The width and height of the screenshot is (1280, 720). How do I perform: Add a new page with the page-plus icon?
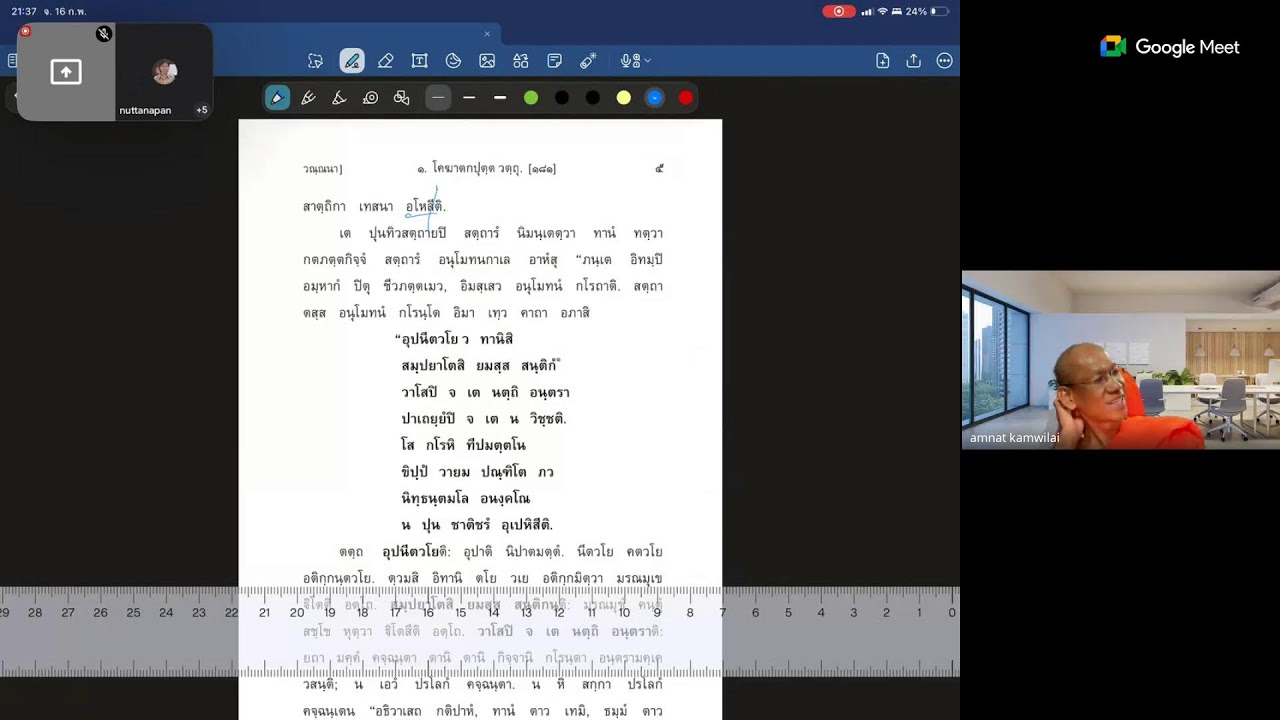click(x=882, y=61)
